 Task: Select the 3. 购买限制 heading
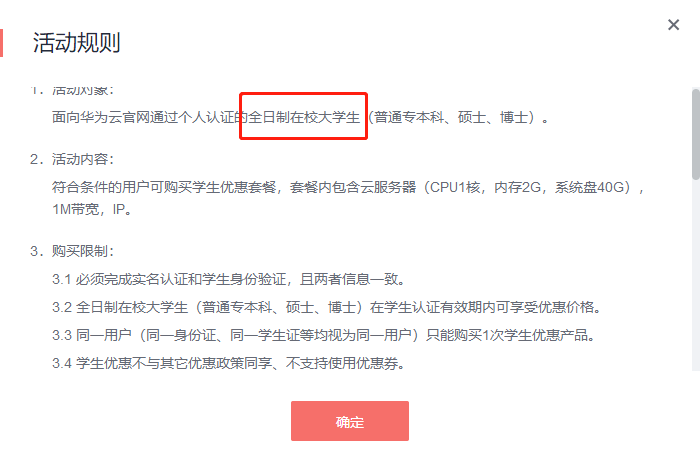coord(72,251)
